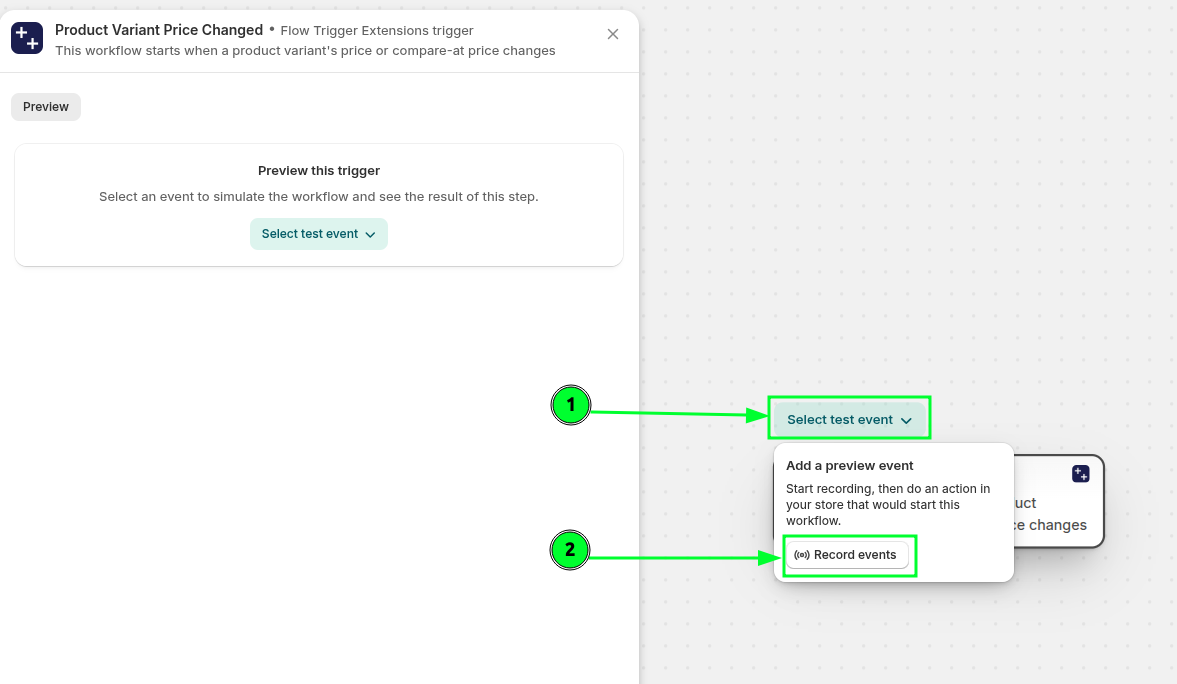Click the green annotation marker numbered 1
Screen dimensions: 1177x684
[x=571, y=405]
